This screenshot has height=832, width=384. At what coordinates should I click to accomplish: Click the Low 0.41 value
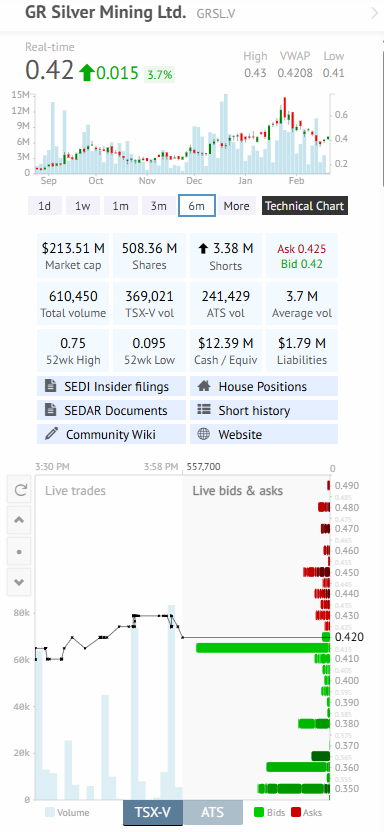click(334, 73)
